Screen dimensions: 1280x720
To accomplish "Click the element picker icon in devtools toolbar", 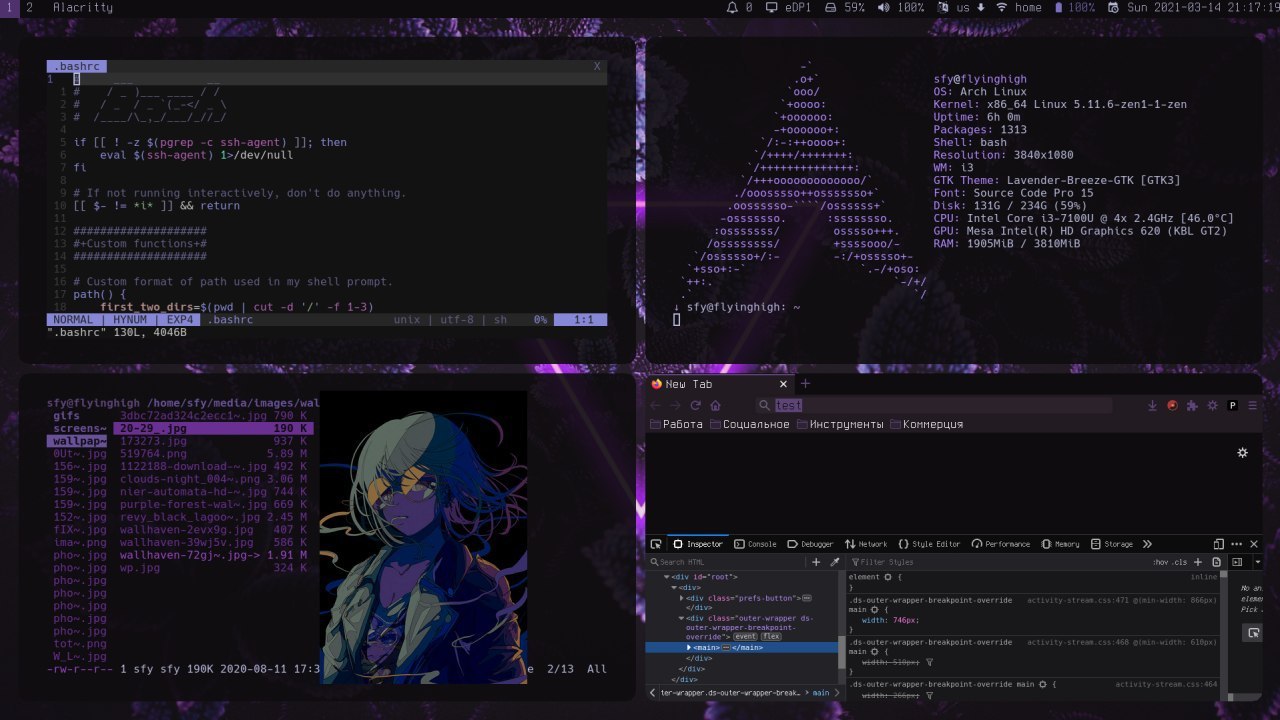I will 656,544.
